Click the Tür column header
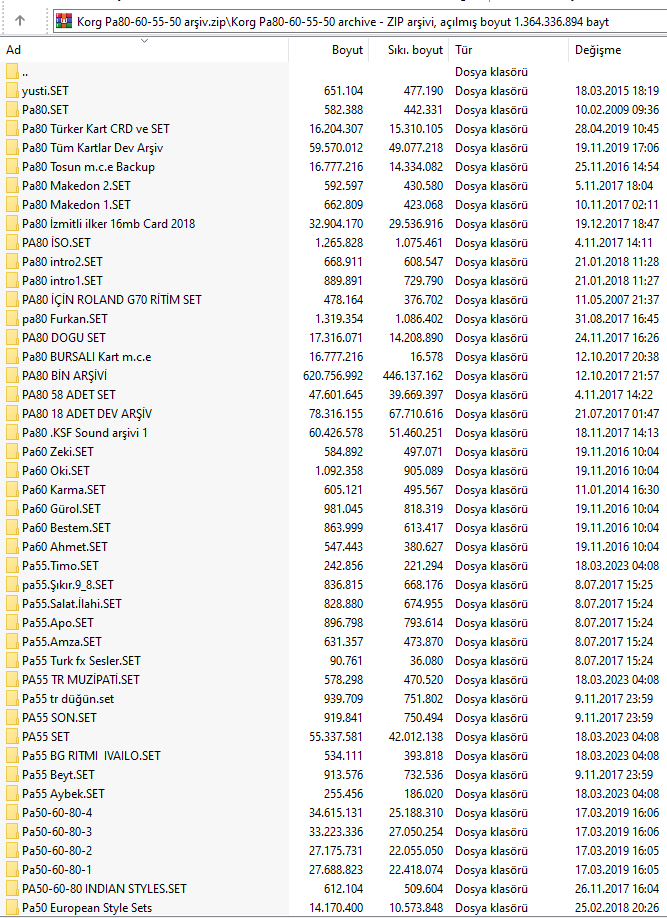 click(x=464, y=49)
